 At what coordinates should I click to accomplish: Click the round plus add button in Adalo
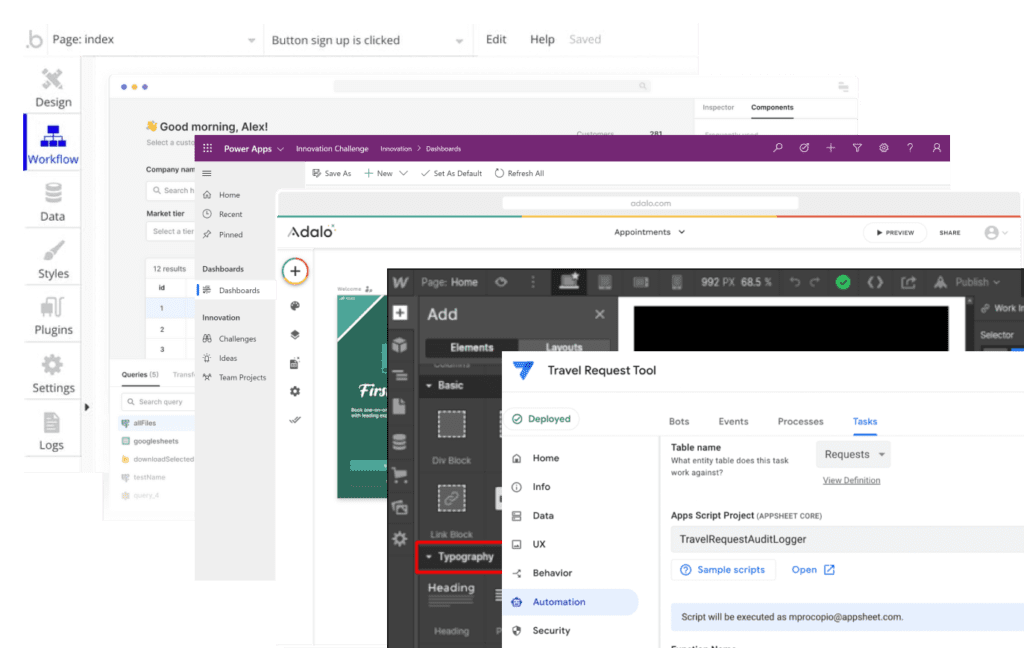[295, 271]
